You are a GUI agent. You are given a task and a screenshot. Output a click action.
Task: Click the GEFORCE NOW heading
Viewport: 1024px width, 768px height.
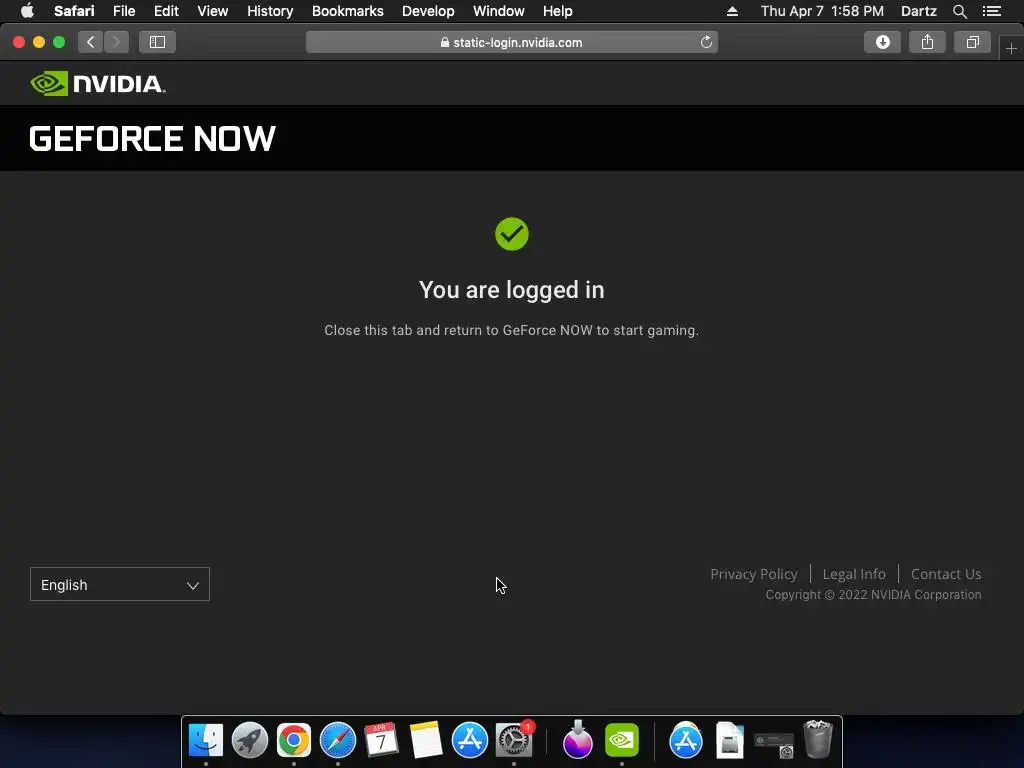(152, 138)
